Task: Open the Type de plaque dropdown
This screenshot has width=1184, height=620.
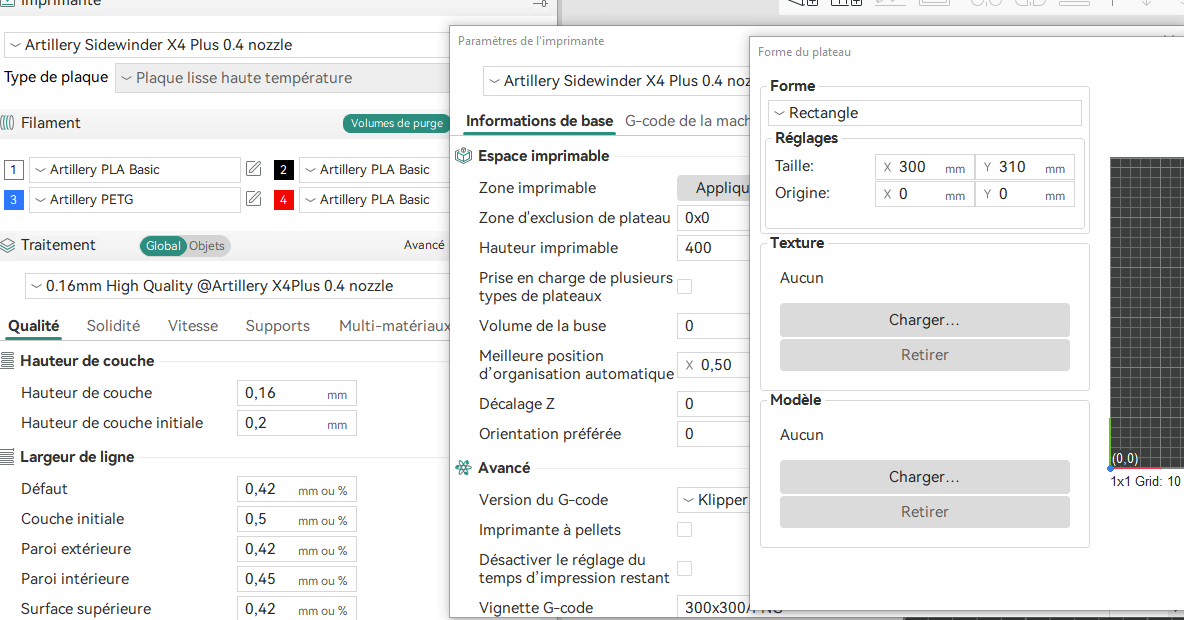Action: [282, 78]
